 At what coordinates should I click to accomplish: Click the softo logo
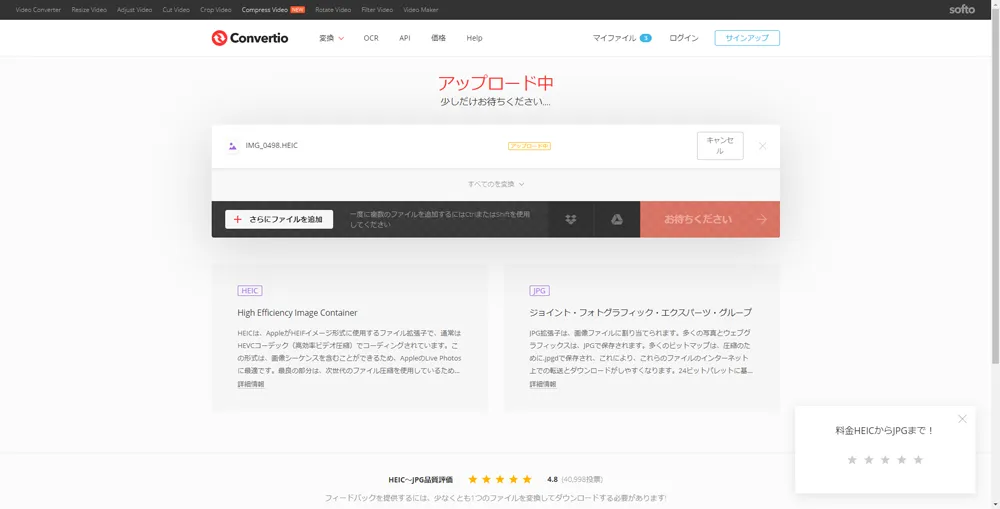tap(962, 10)
